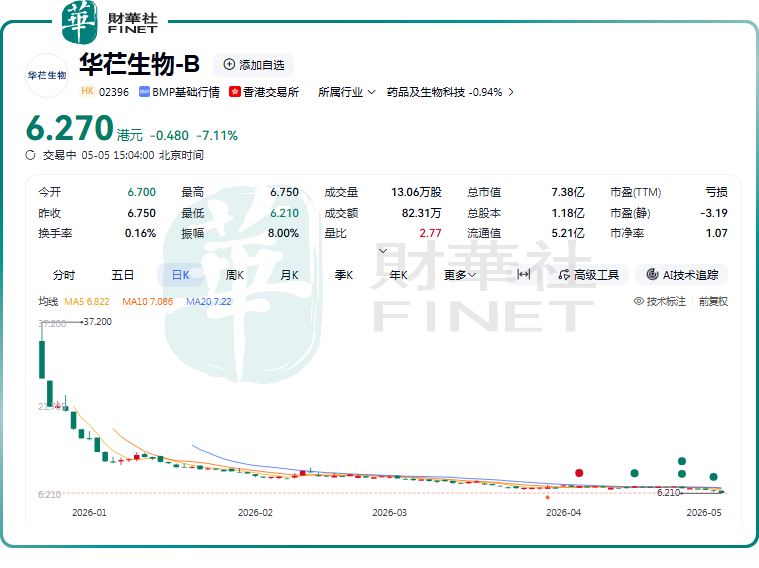Open the 高级工具 advanced tools button
759x568 pixels.
pyautogui.click(x=589, y=275)
